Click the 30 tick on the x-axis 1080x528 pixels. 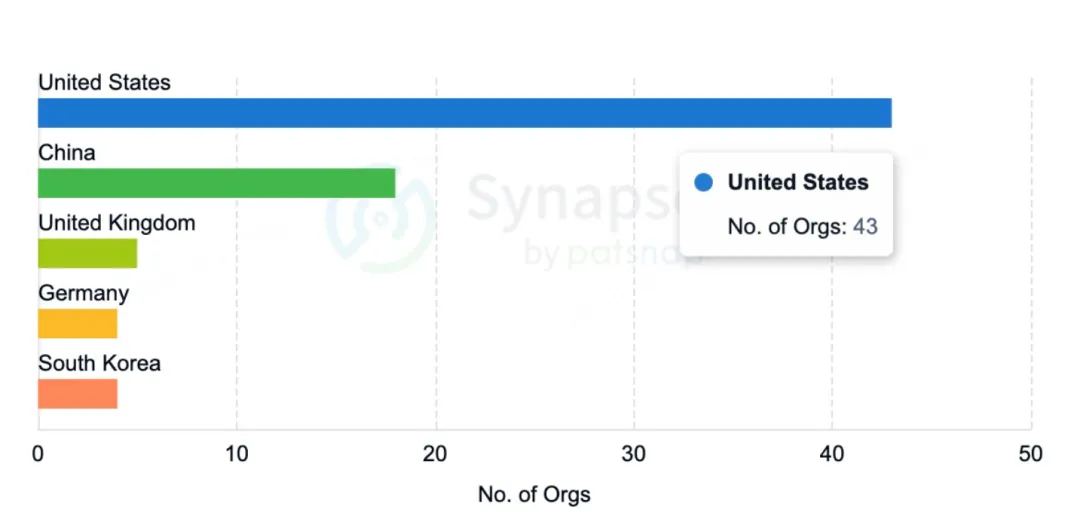[633, 454]
